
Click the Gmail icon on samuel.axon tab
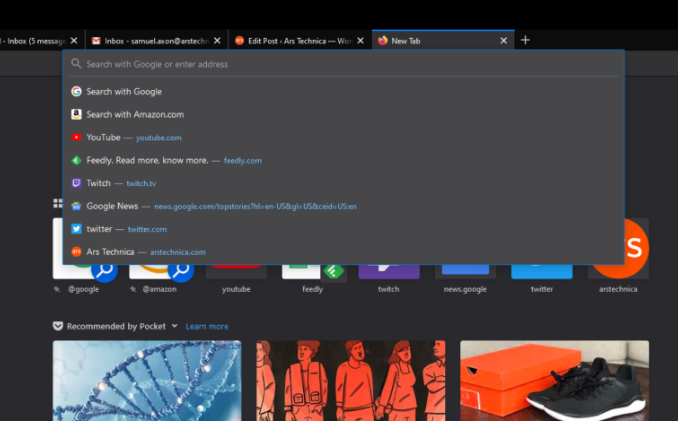pos(96,41)
